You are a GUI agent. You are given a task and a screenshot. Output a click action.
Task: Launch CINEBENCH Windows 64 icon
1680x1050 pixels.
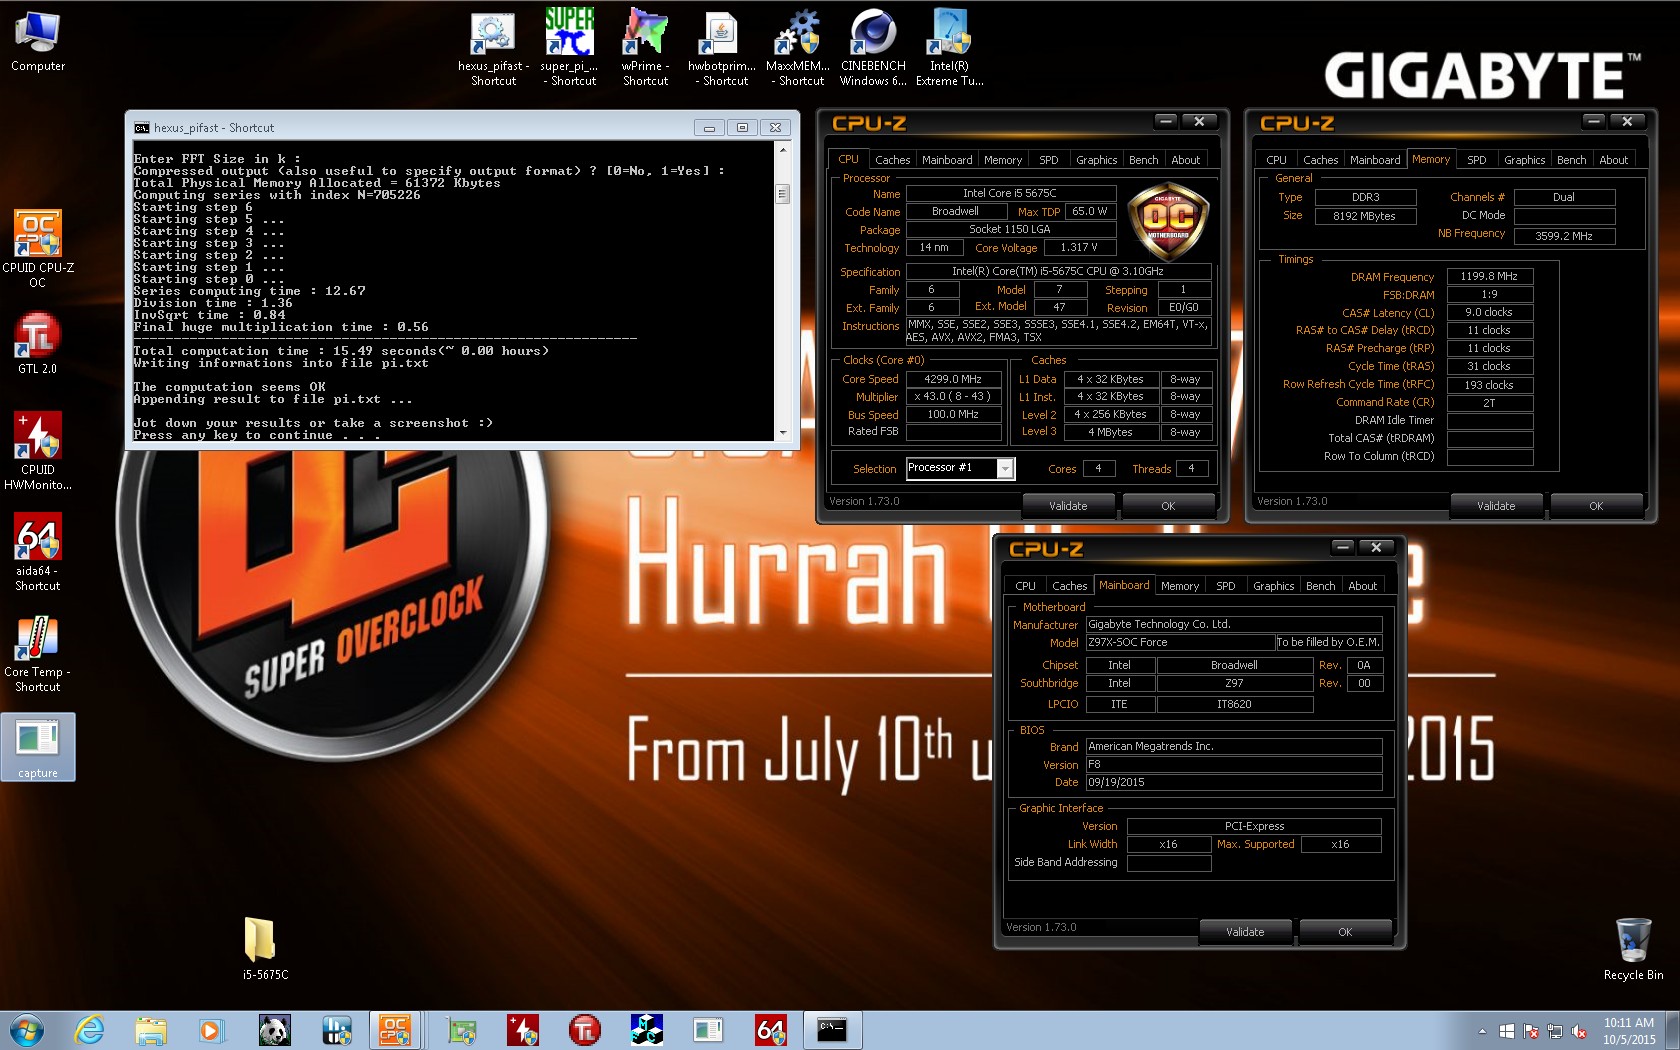[x=873, y=48]
